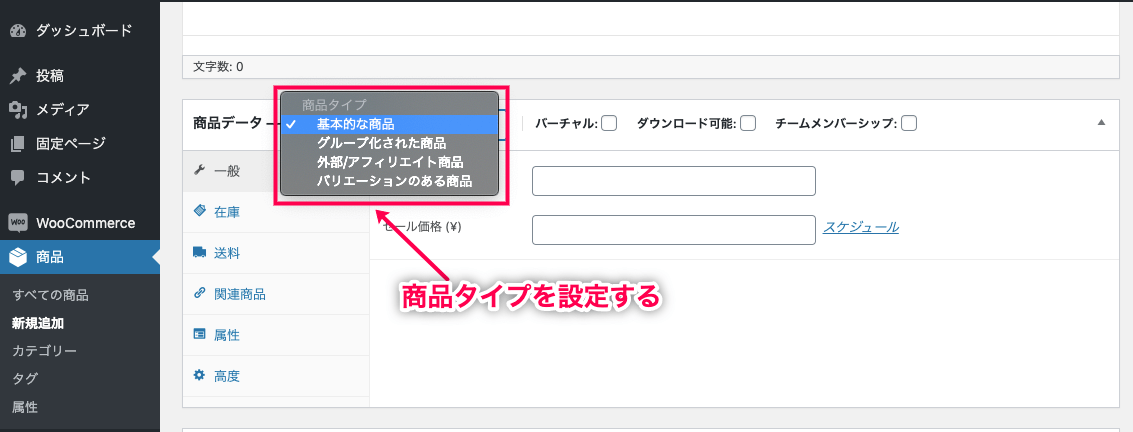Screen dimensions: 1133x432
Task: Enable the バーチャル checkbox
Action: [609, 124]
